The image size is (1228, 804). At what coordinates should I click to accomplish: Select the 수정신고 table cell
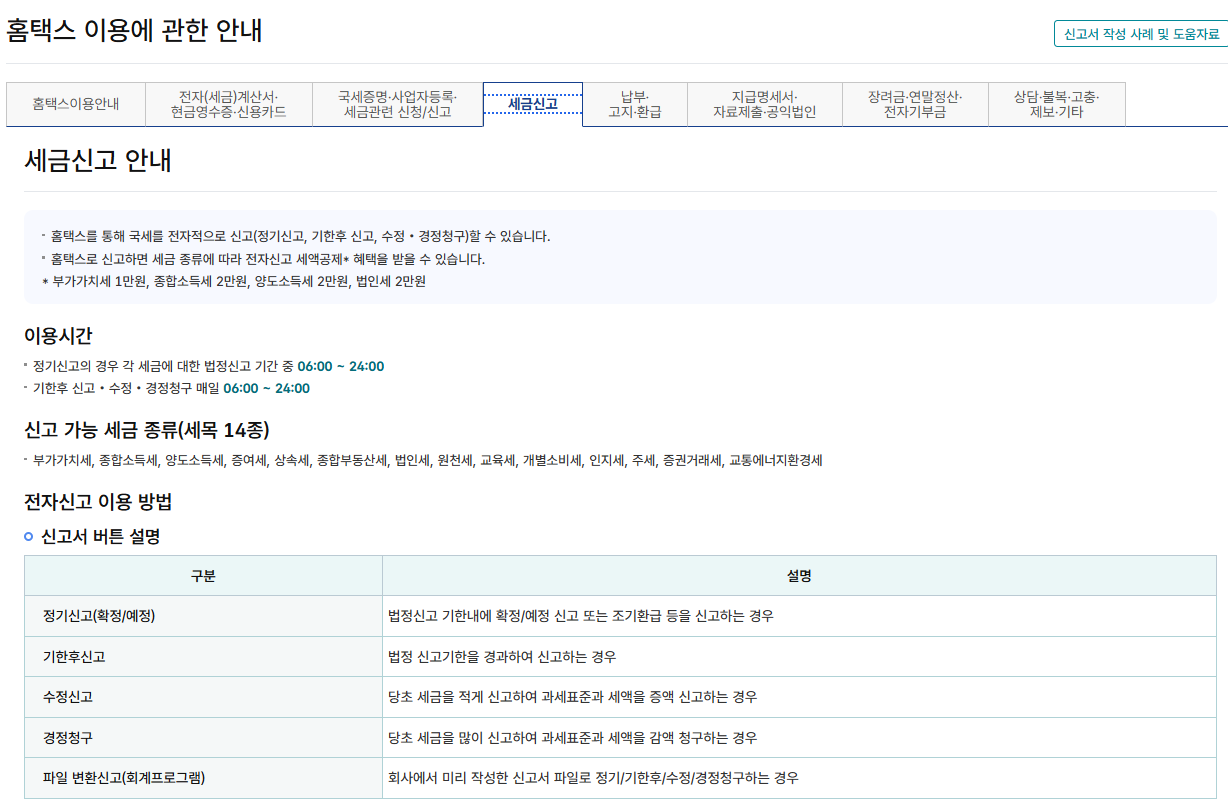coord(203,697)
